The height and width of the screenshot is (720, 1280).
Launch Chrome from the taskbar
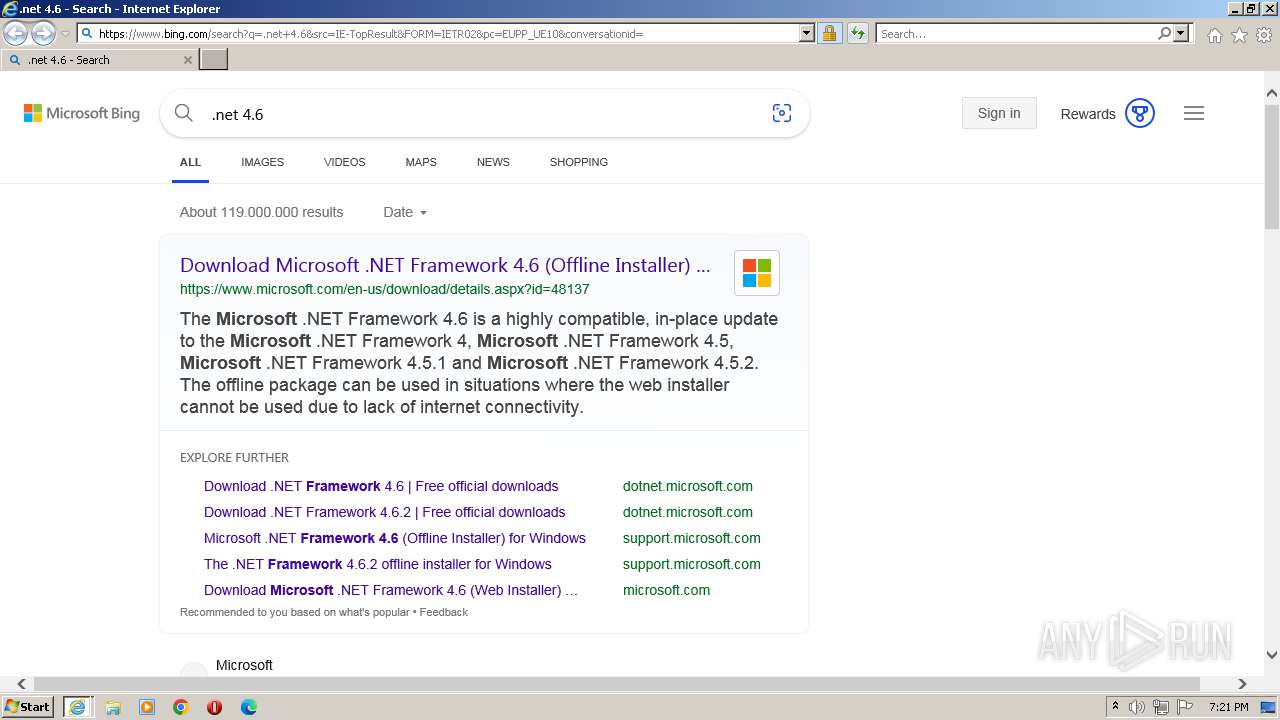pyautogui.click(x=181, y=707)
